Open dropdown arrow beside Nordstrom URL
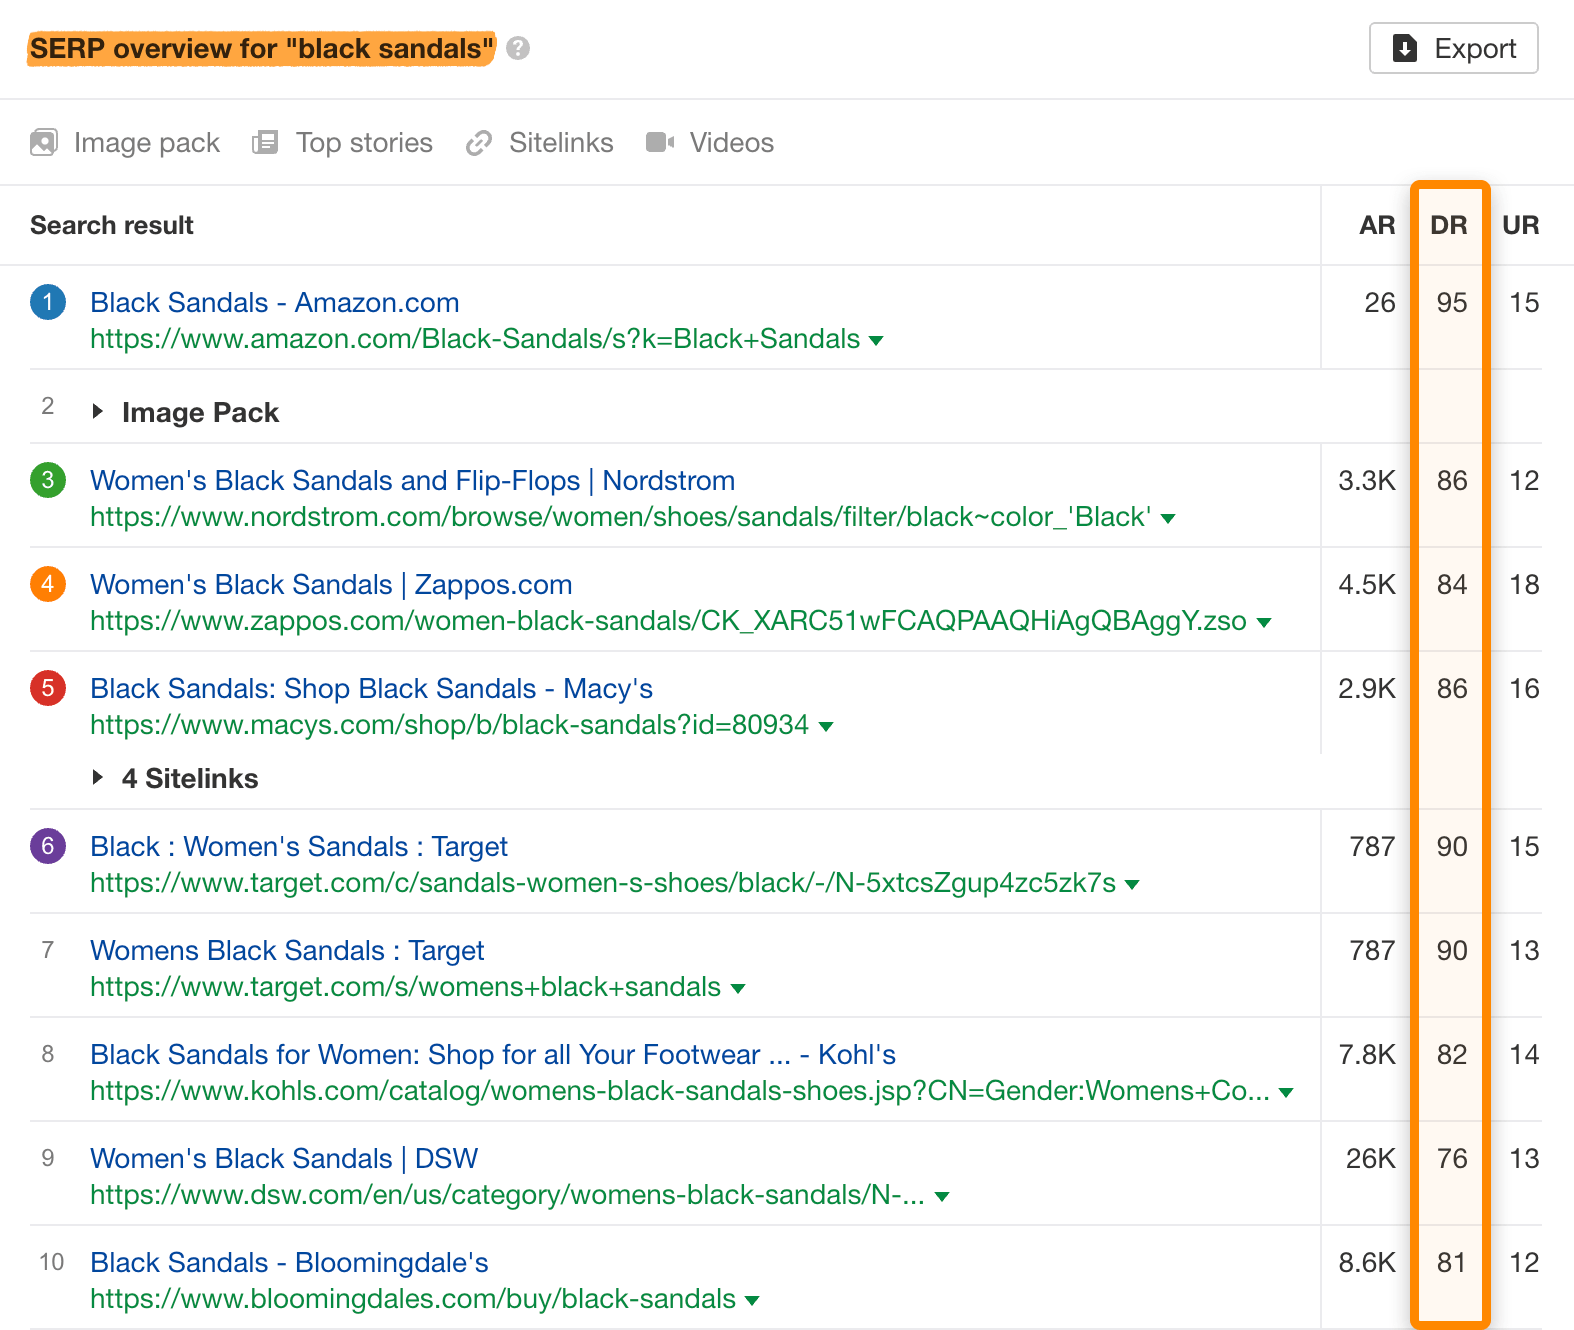Viewport: 1574px width, 1330px height. (1168, 519)
